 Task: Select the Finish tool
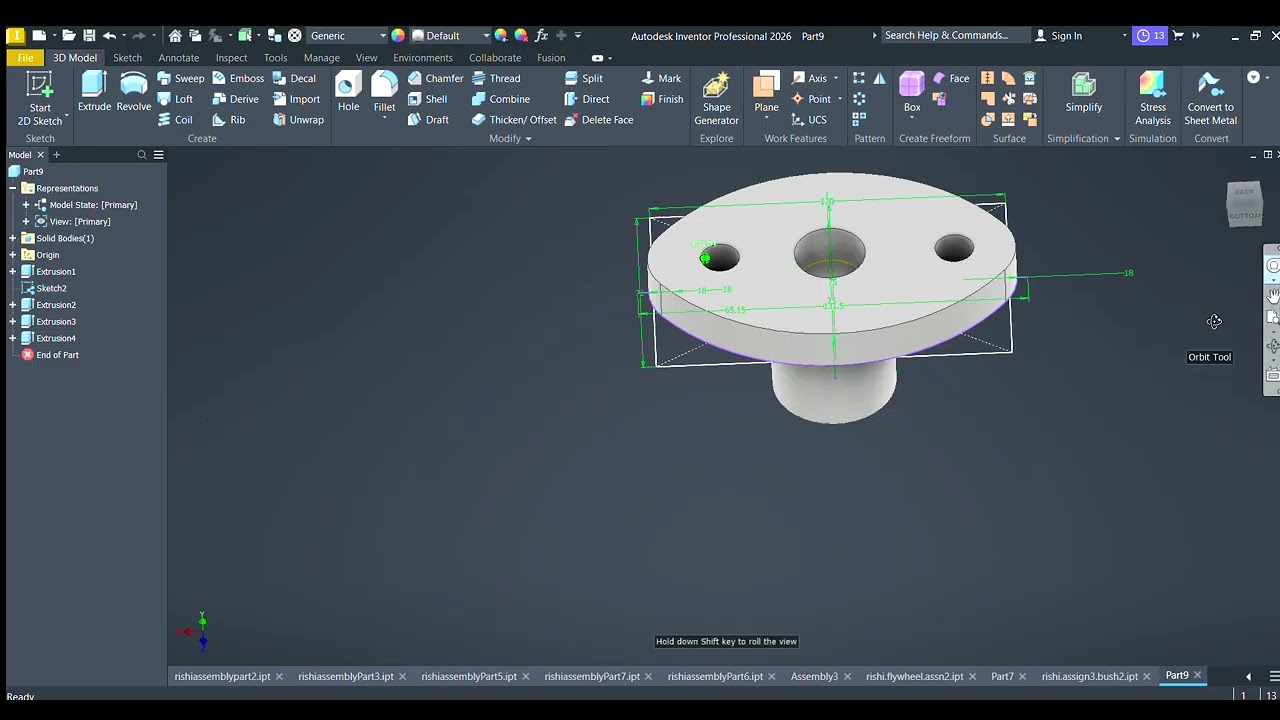tap(662, 99)
